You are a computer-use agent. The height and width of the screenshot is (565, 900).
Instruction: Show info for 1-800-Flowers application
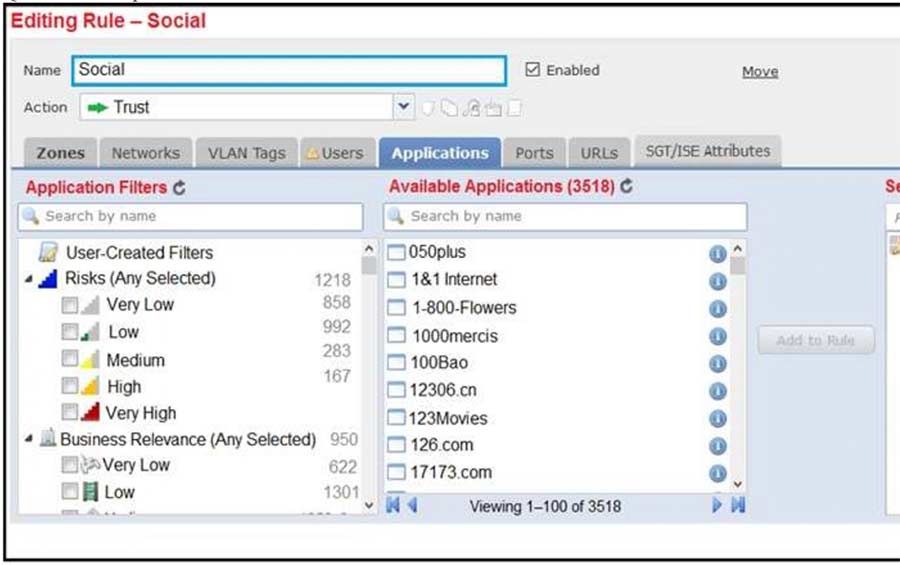coord(717,309)
